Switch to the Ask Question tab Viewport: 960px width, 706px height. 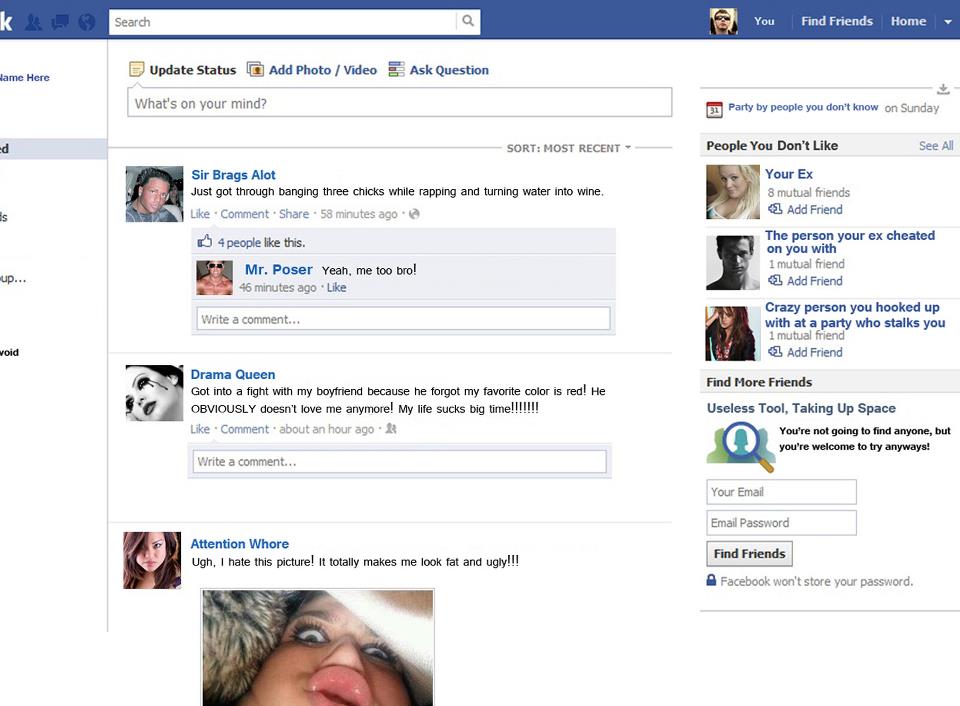point(438,70)
